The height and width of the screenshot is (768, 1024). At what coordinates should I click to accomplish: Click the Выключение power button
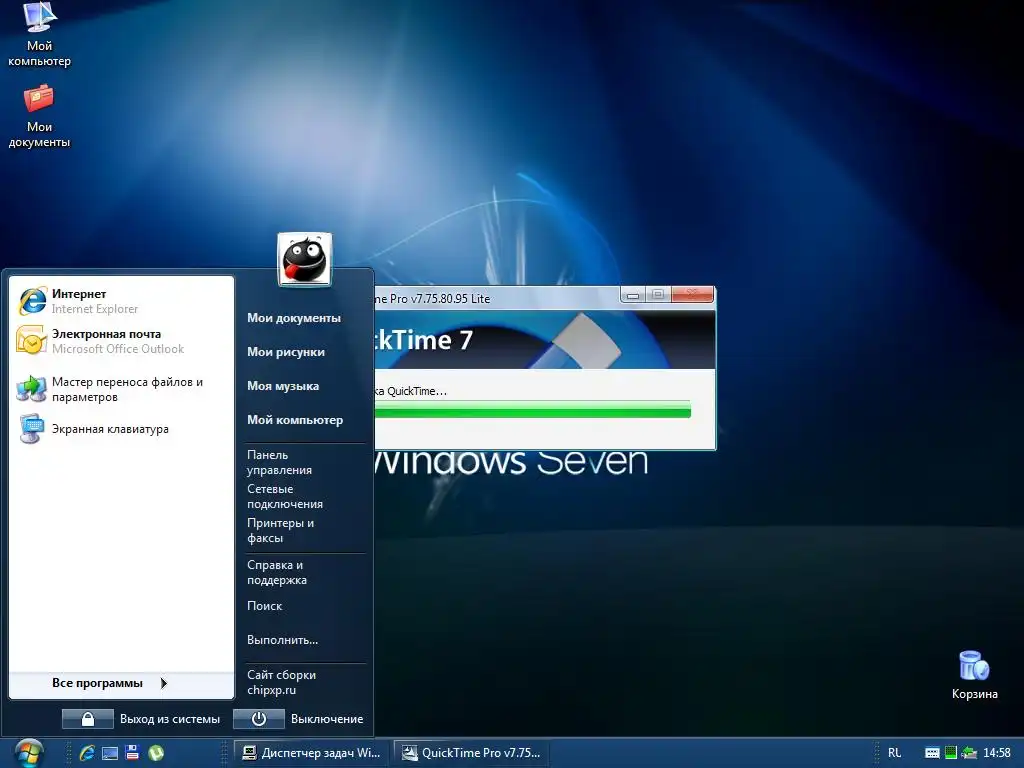tap(259, 719)
